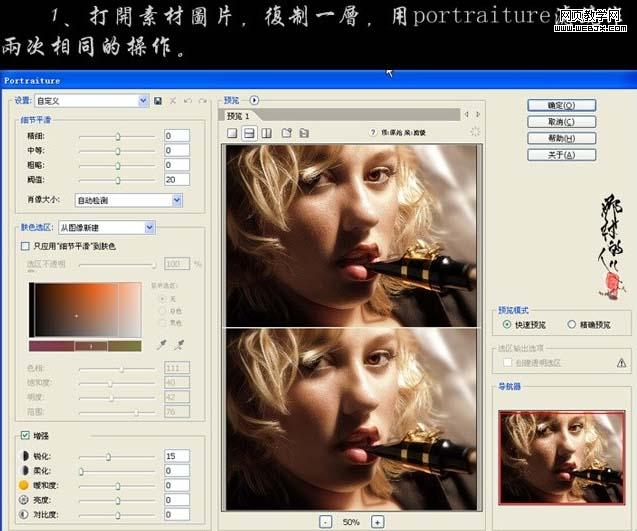Select vertical split preview layout icon
637x531 pixels.
tap(266, 133)
